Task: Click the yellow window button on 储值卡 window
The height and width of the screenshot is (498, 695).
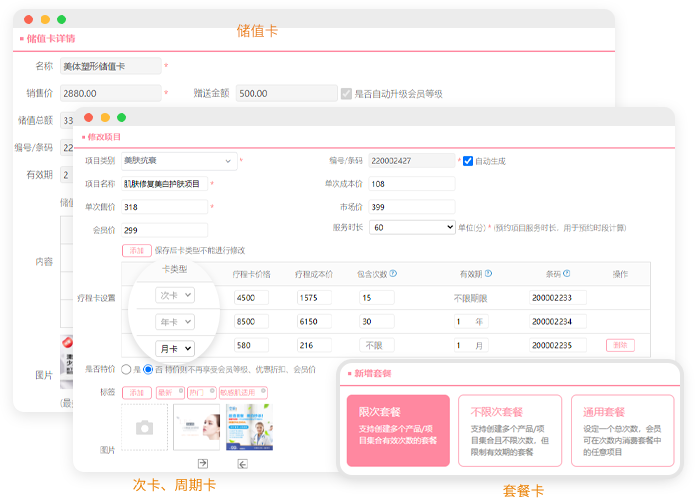Action: tap(45, 19)
